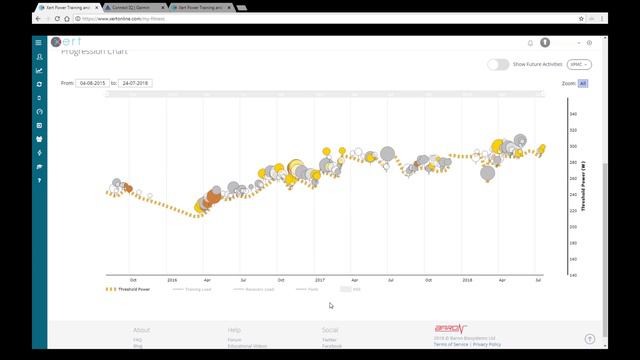Click the browser home button
The height and width of the screenshot is (360, 640).
[67, 19]
